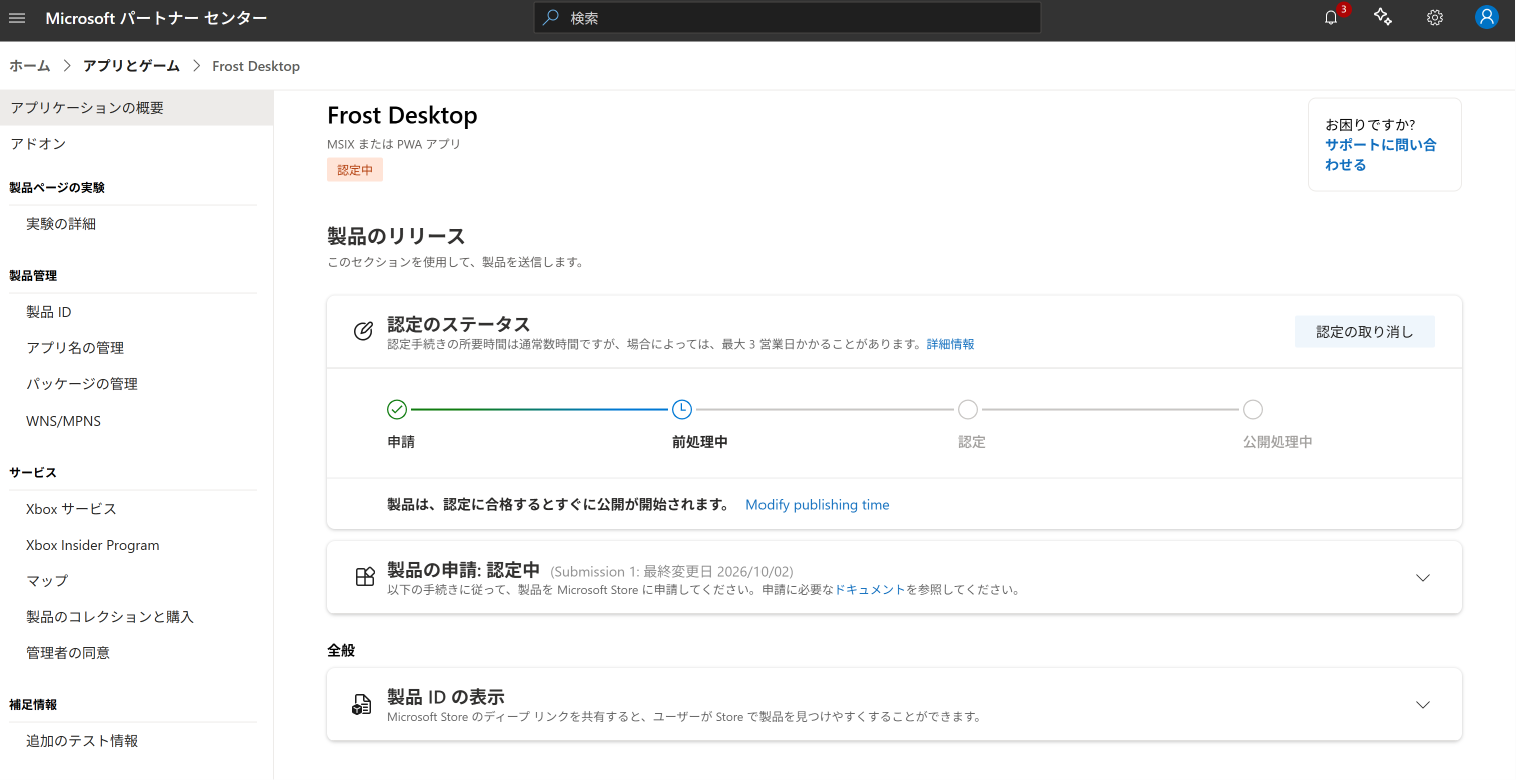Click the 製品の申請 package icon
Screen dimensions: 1516x780
tap(365, 577)
